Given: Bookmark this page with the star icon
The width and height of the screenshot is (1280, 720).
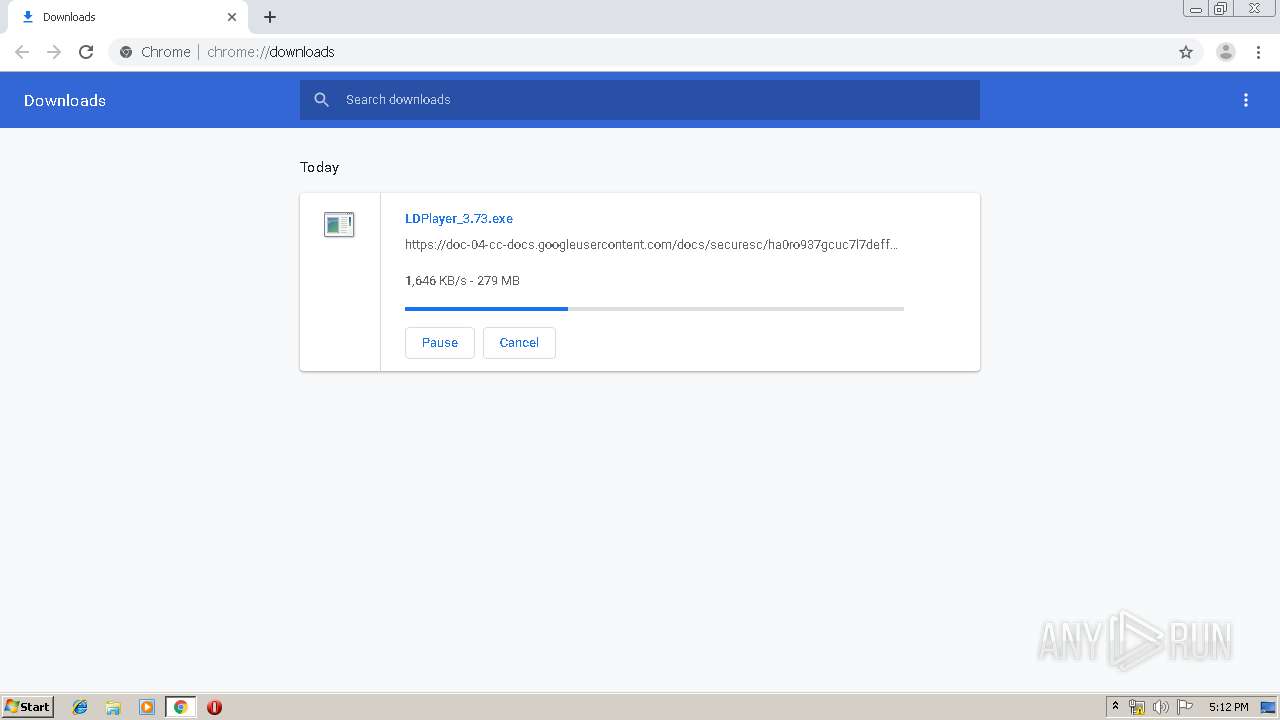Looking at the screenshot, I should coord(1186,52).
